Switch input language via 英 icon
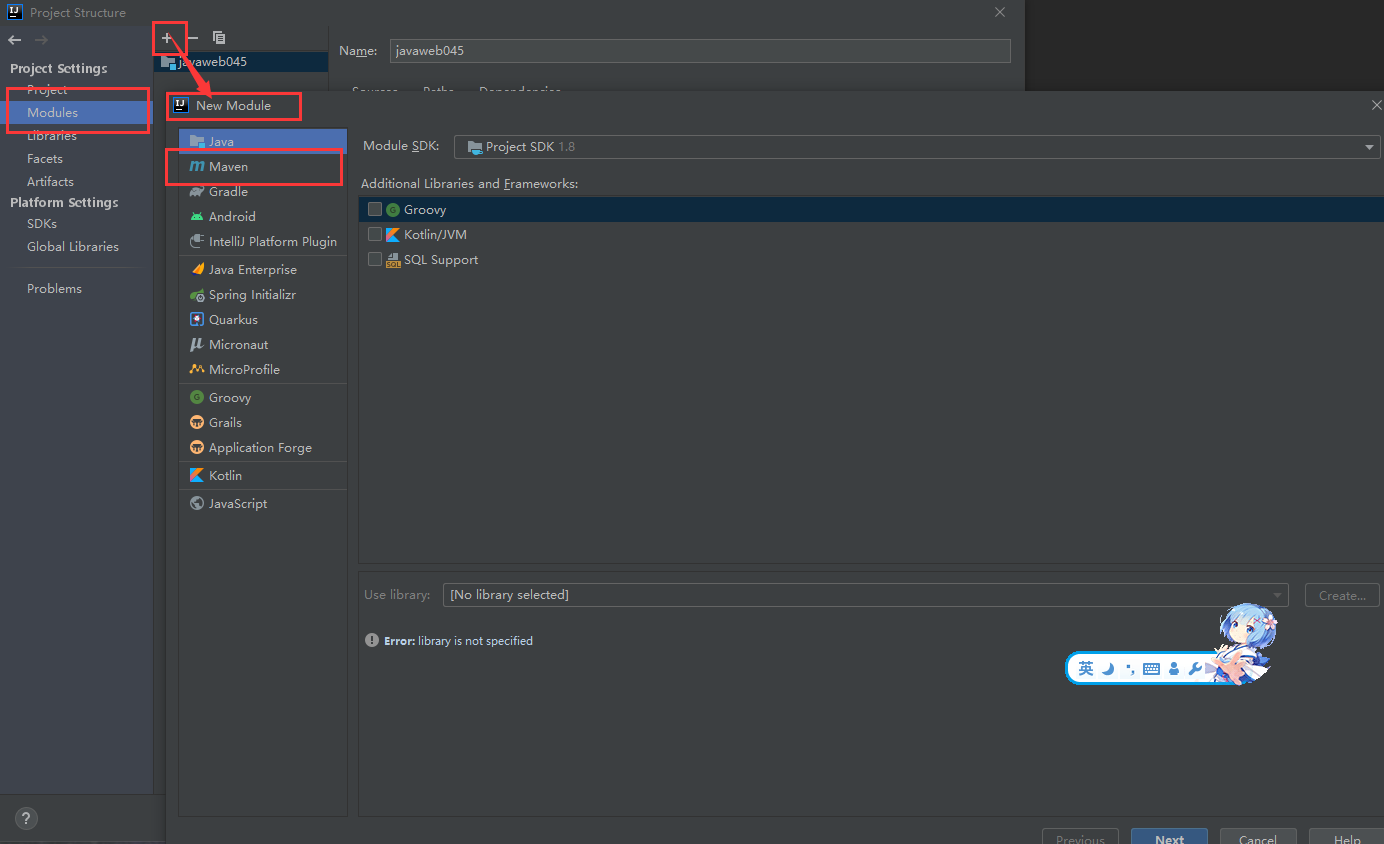Image resolution: width=1384 pixels, height=844 pixels. (x=1086, y=668)
